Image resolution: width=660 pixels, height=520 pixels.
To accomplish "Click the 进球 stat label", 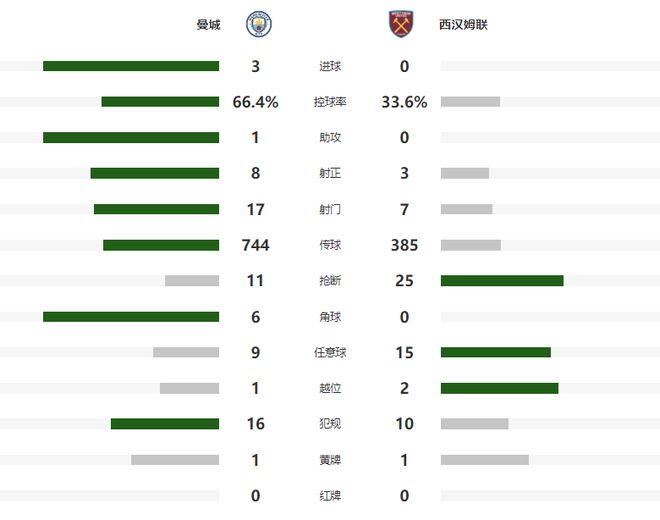I will 330,67.
